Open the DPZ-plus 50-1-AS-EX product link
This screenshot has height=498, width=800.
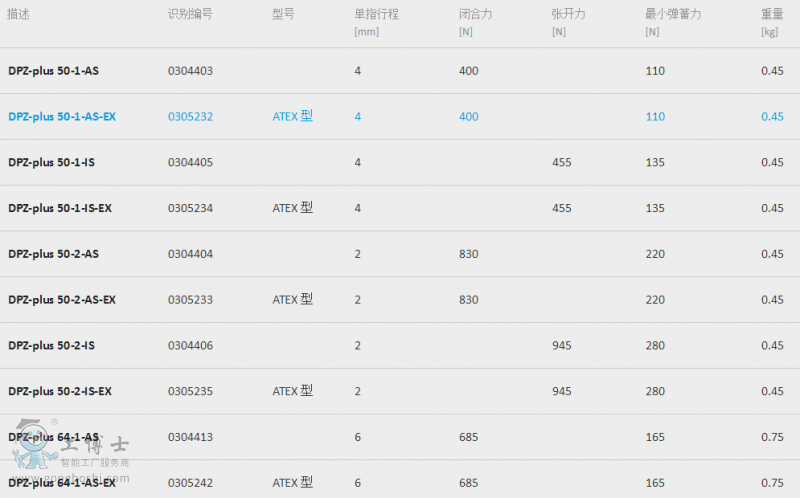point(62,117)
